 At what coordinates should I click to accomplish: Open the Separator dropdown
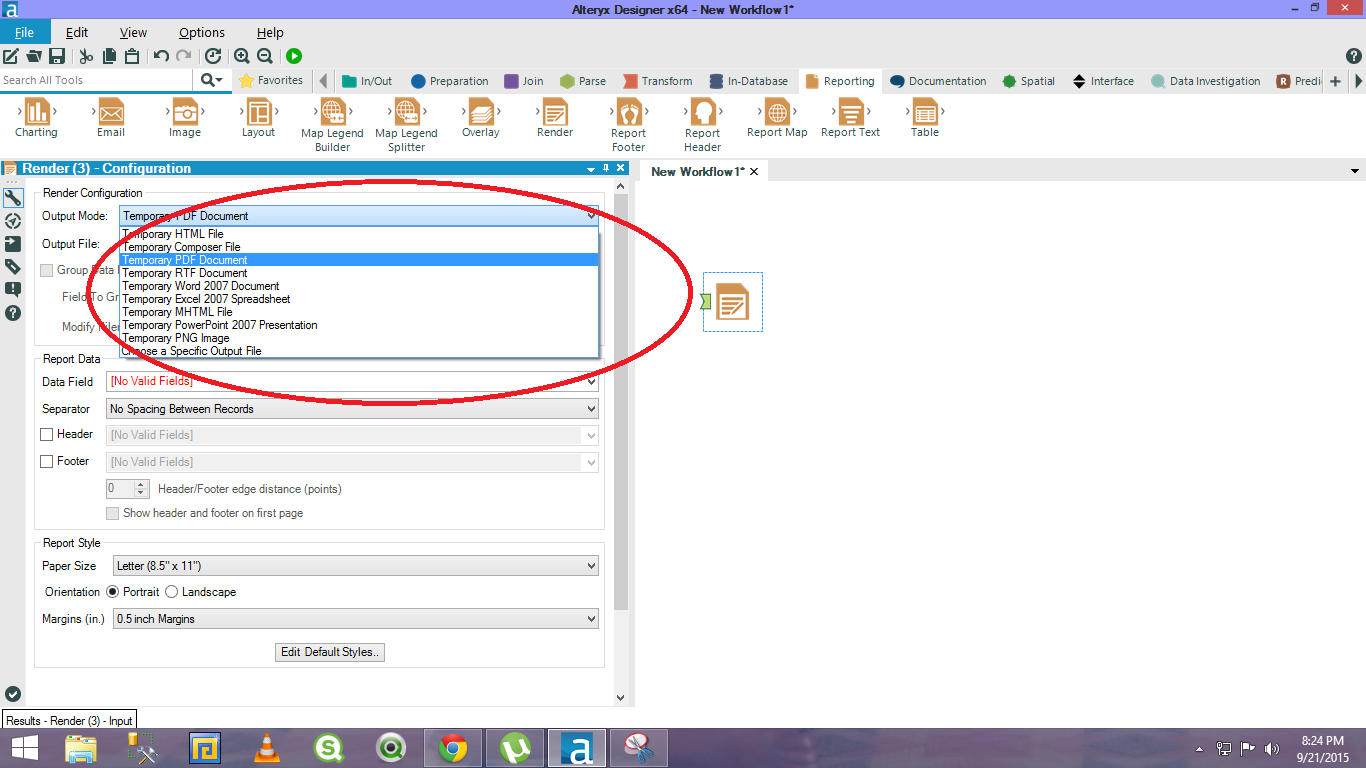tap(352, 408)
